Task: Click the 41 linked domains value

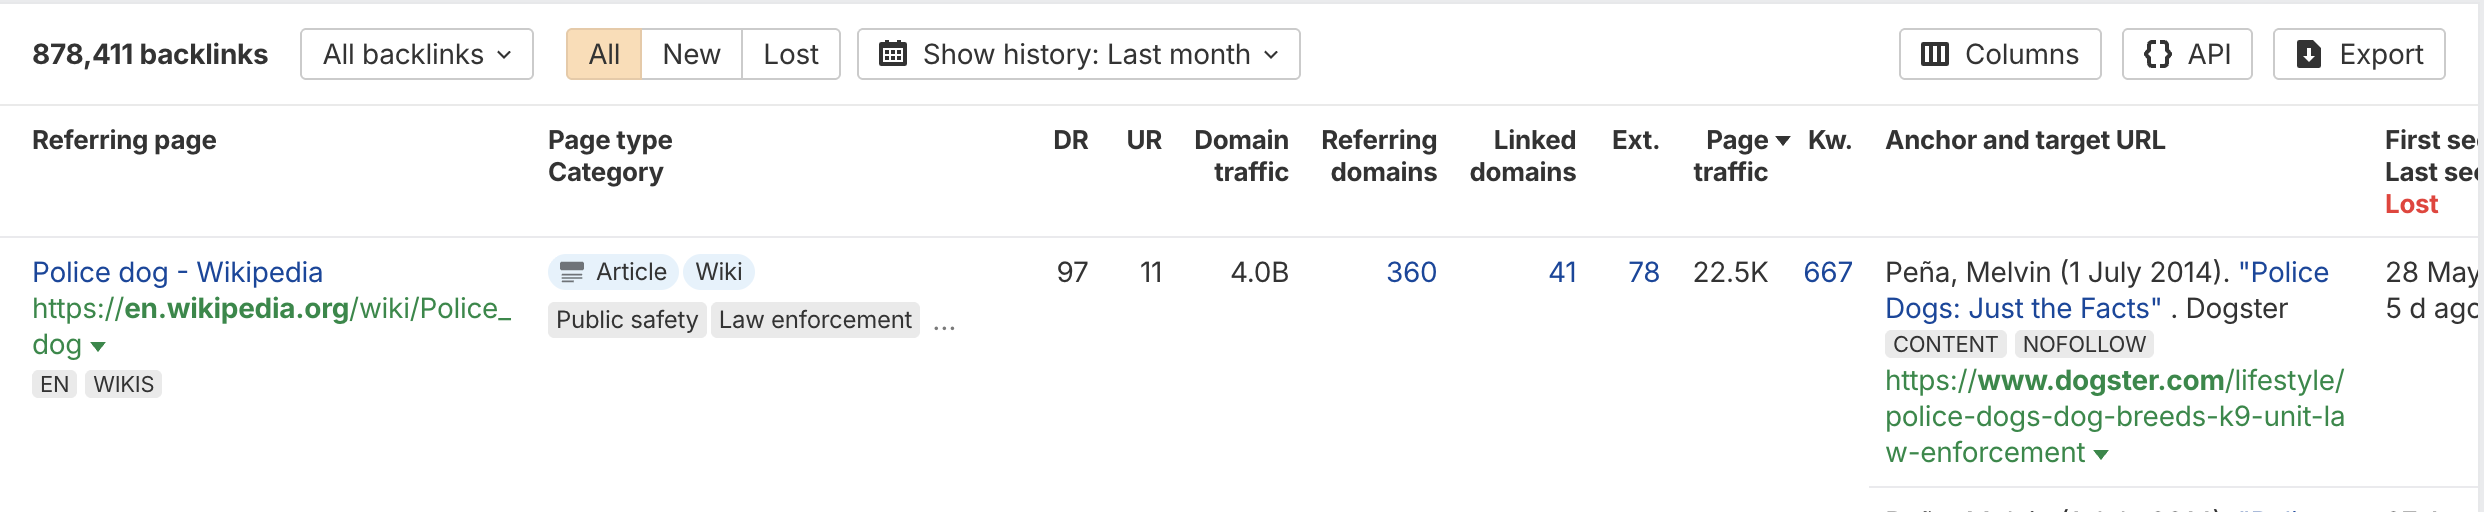Action: pos(1562,272)
